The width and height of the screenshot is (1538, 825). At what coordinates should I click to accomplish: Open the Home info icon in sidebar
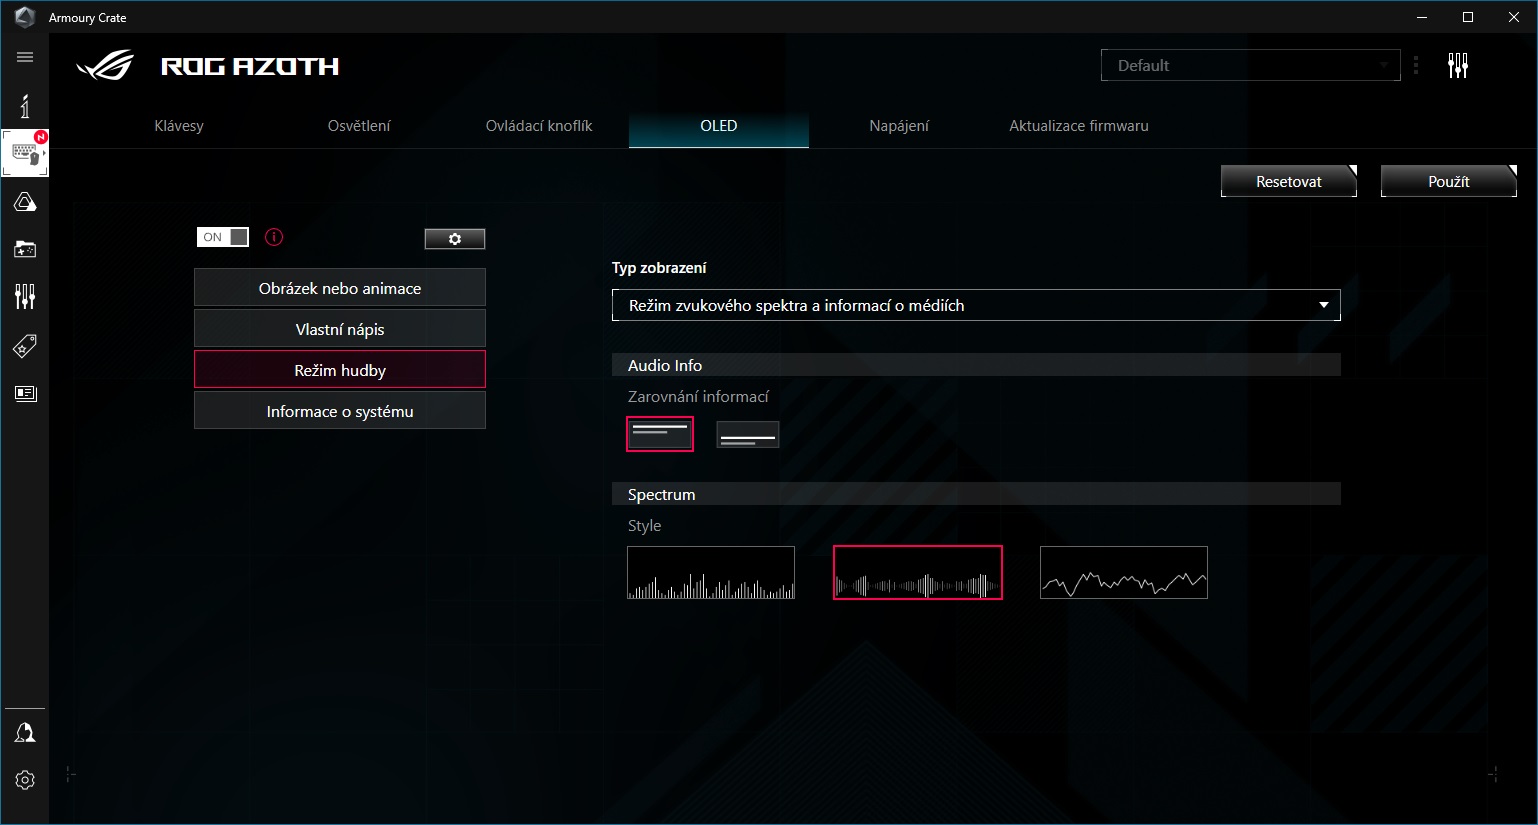25,106
